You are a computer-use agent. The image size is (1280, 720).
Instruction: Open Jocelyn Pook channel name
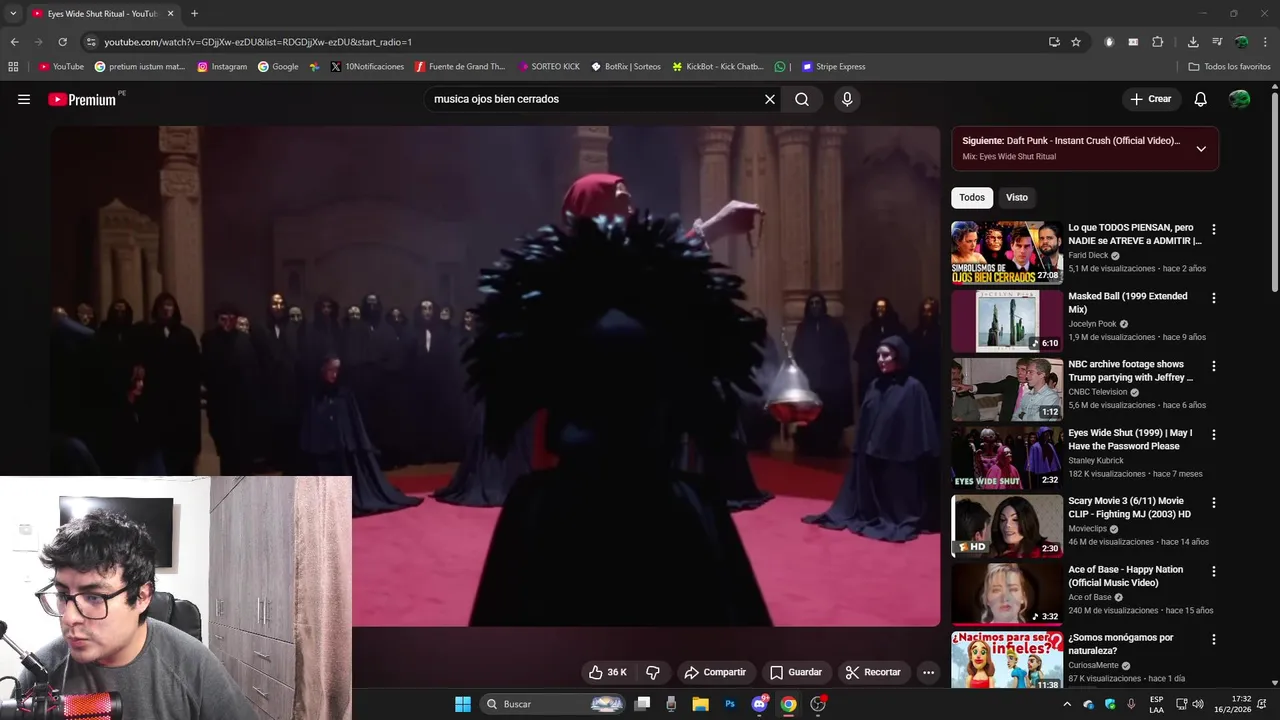pos(1092,324)
